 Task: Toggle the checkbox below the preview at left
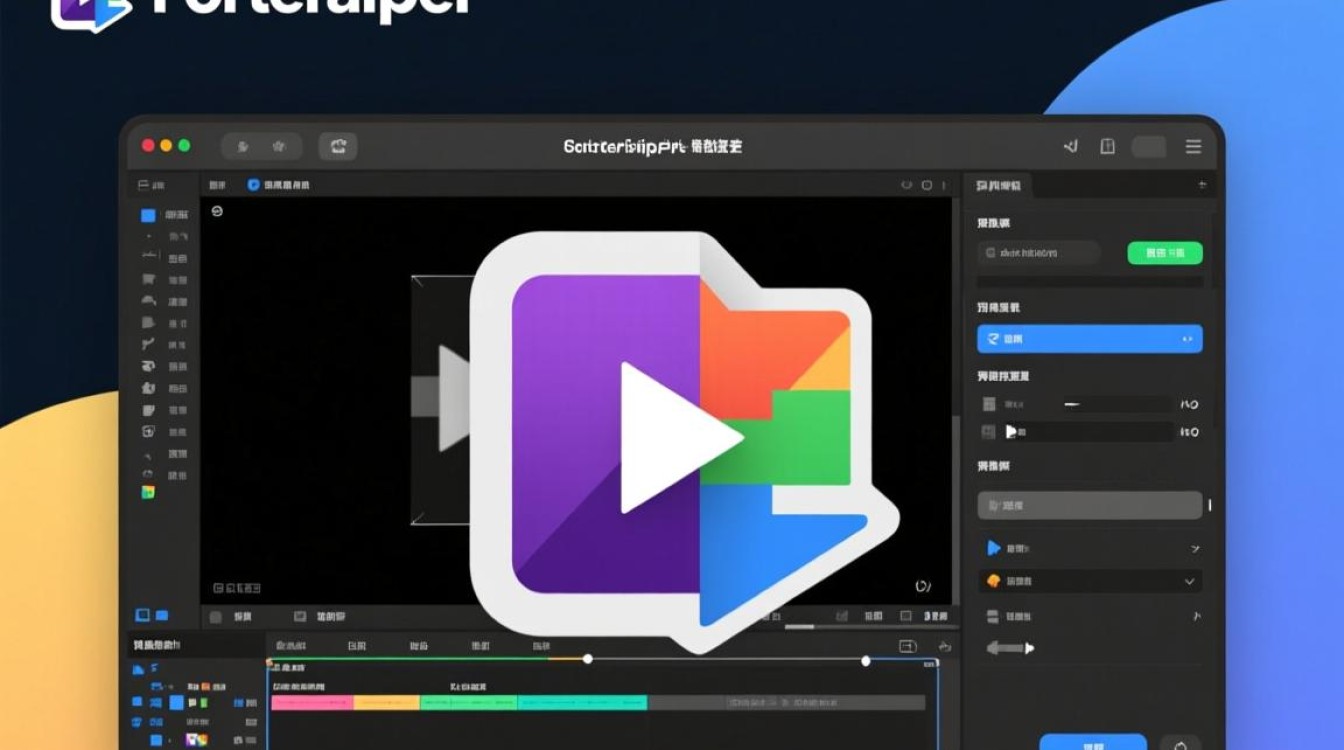pyautogui.click(x=214, y=617)
